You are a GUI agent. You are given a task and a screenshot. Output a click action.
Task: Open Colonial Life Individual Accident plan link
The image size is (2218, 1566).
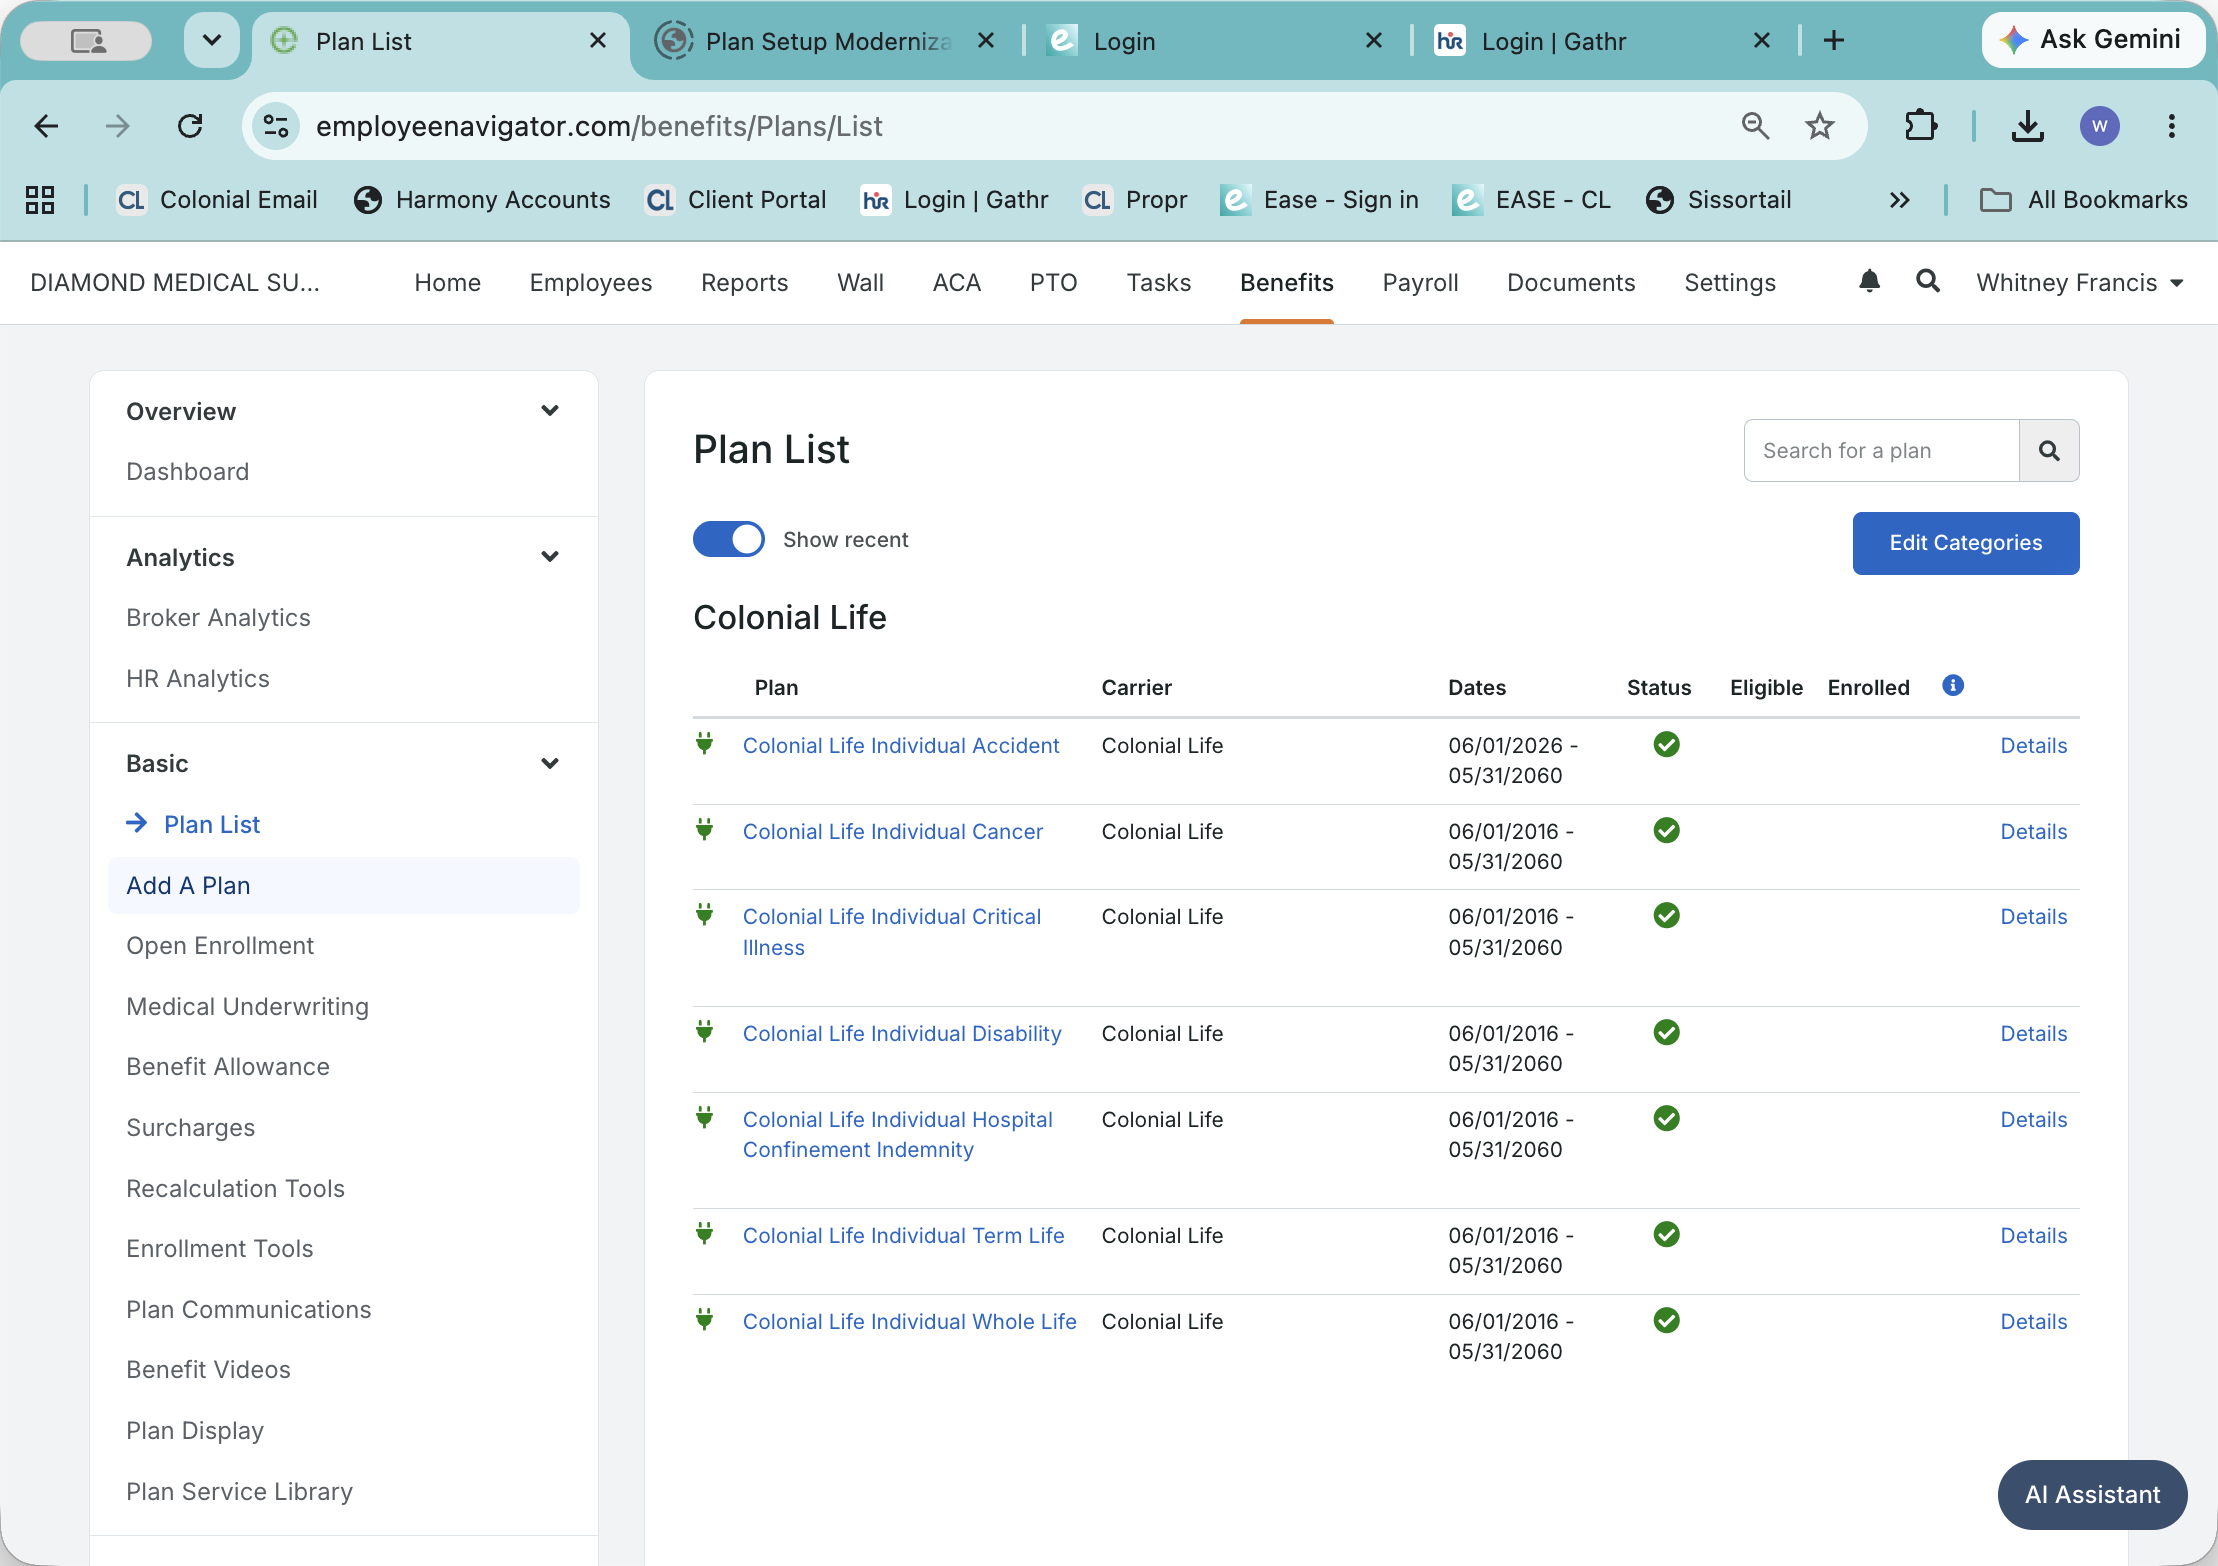900,745
